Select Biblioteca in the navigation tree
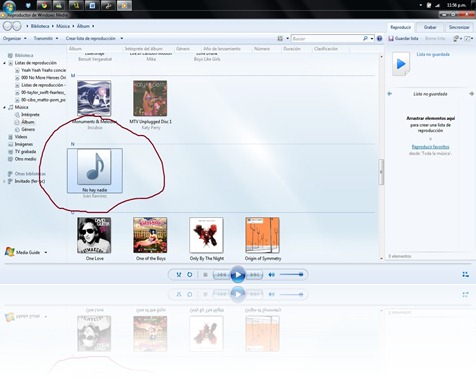 [21, 55]
